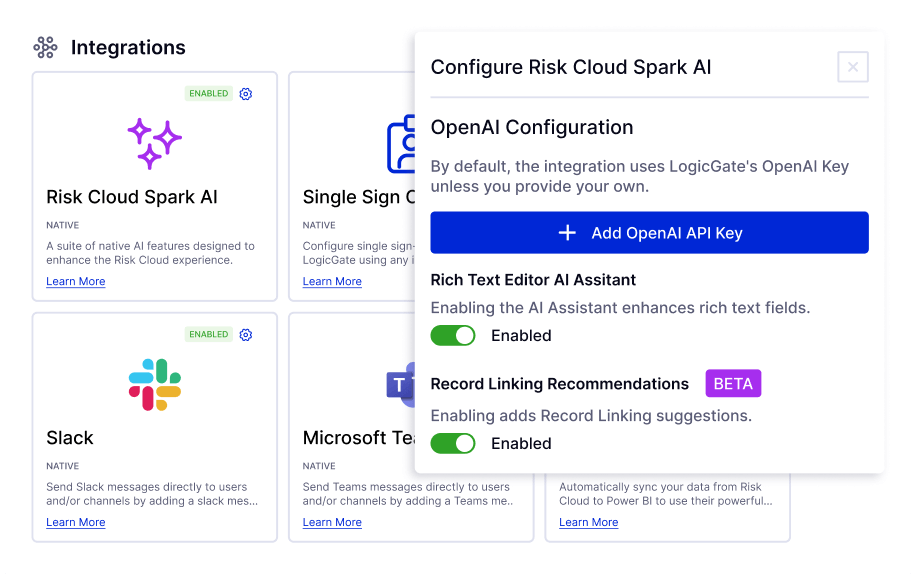Viewport: 916px width, 574px height.
Task: Click Add OpenAI API Key button
Action: (649, 233)
